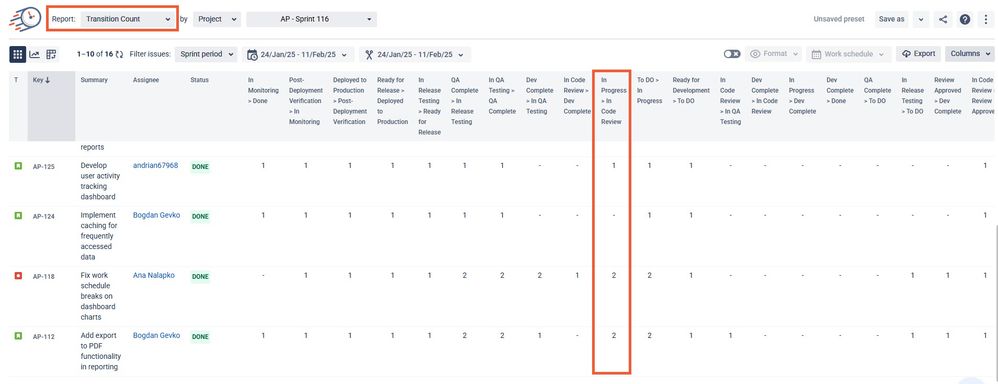Click the story type icon for AP-125
Image resolution: width=998 pixels, height=384 pixels.
(x=18, y=166)
